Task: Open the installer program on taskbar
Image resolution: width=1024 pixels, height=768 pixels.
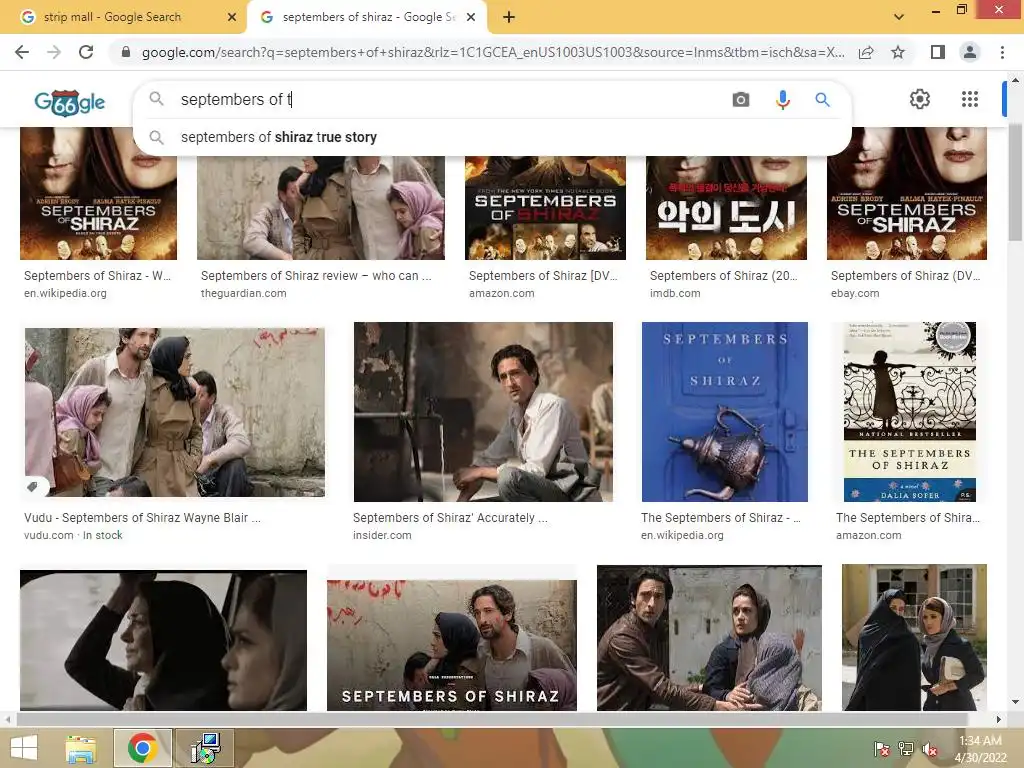Action: click(x=206, y=748)
